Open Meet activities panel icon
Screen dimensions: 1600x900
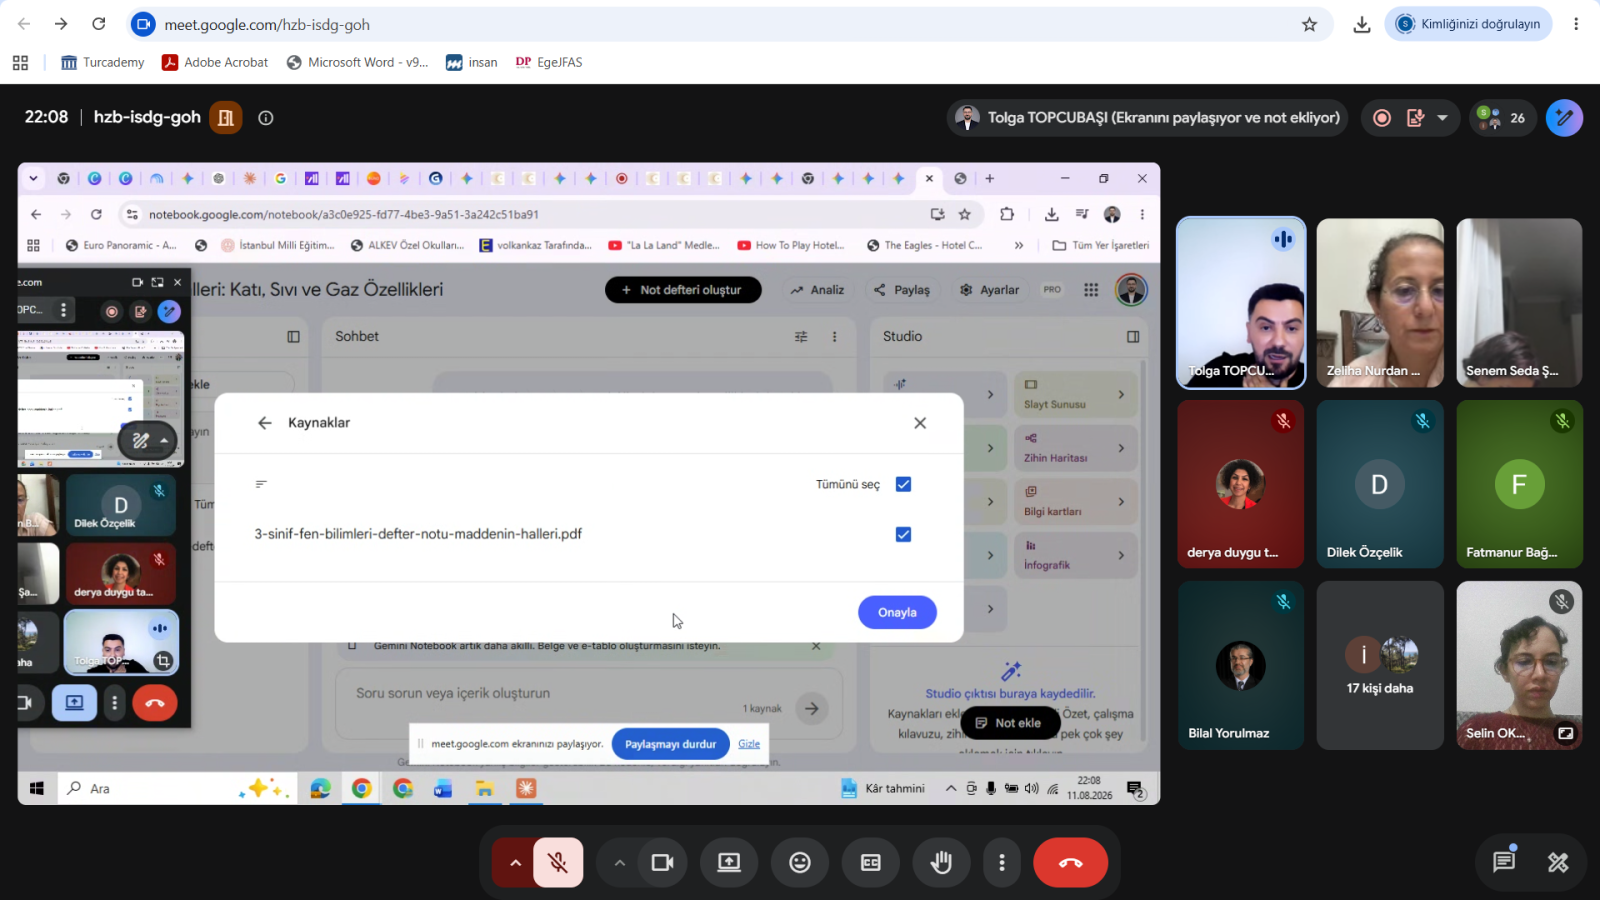tap(1558, 862)
